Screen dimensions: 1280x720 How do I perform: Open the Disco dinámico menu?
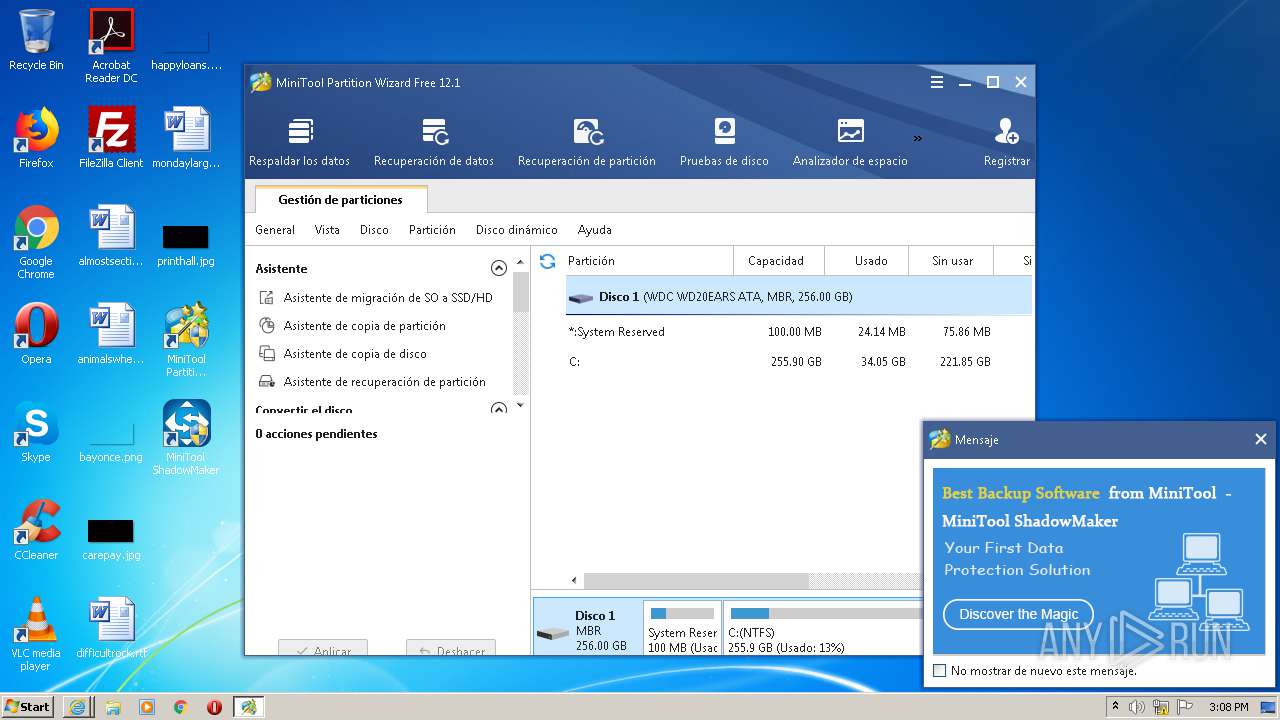[517, 230]
